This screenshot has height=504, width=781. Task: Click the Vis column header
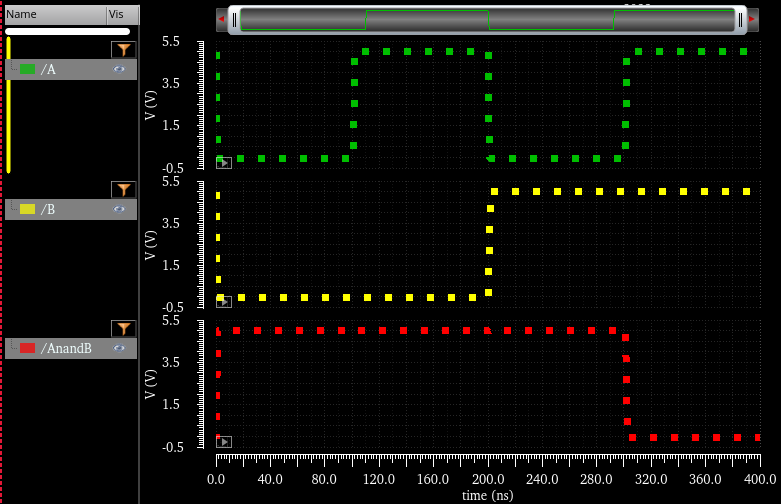(123, 14)
